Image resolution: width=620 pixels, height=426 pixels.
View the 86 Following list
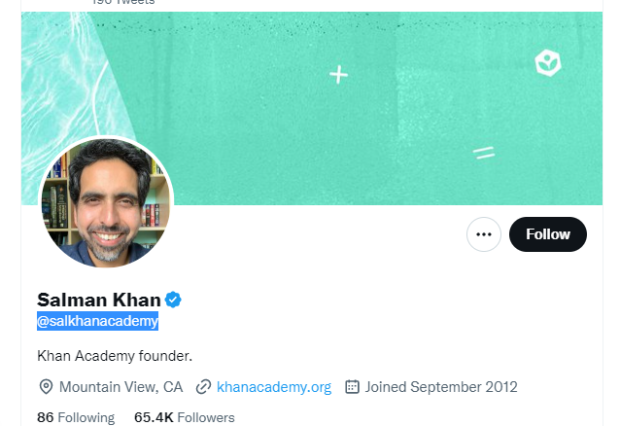tap(76, 417)
